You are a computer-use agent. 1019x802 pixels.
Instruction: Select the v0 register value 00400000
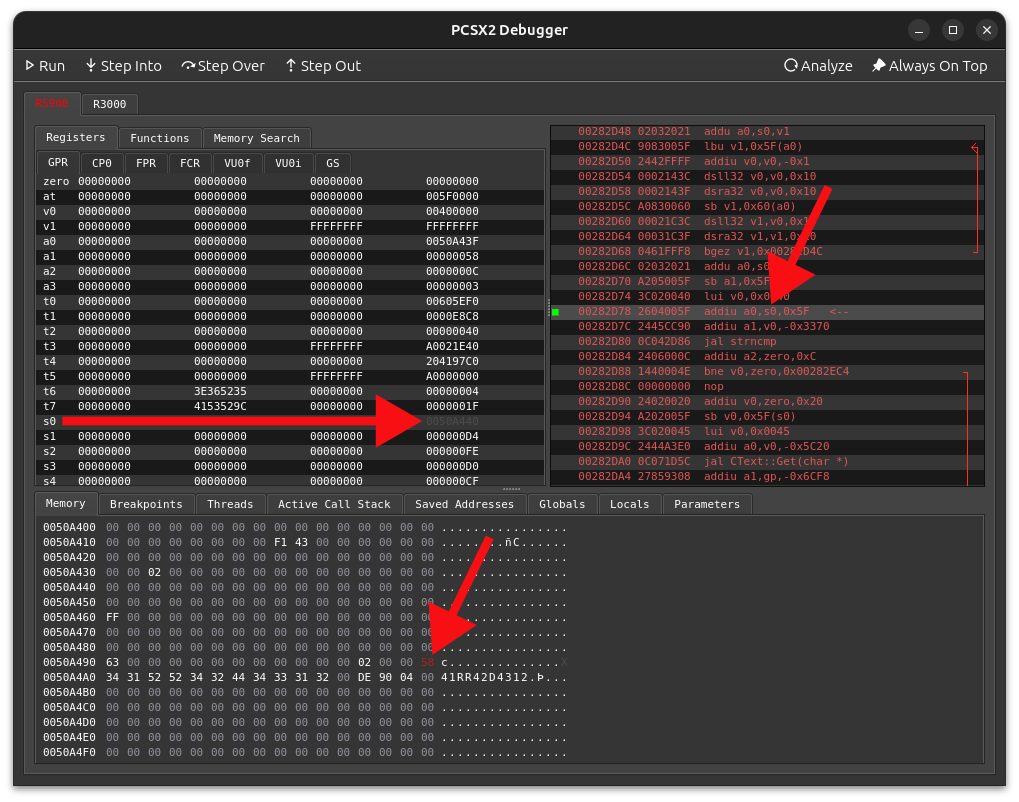click(x=452, y=211)
